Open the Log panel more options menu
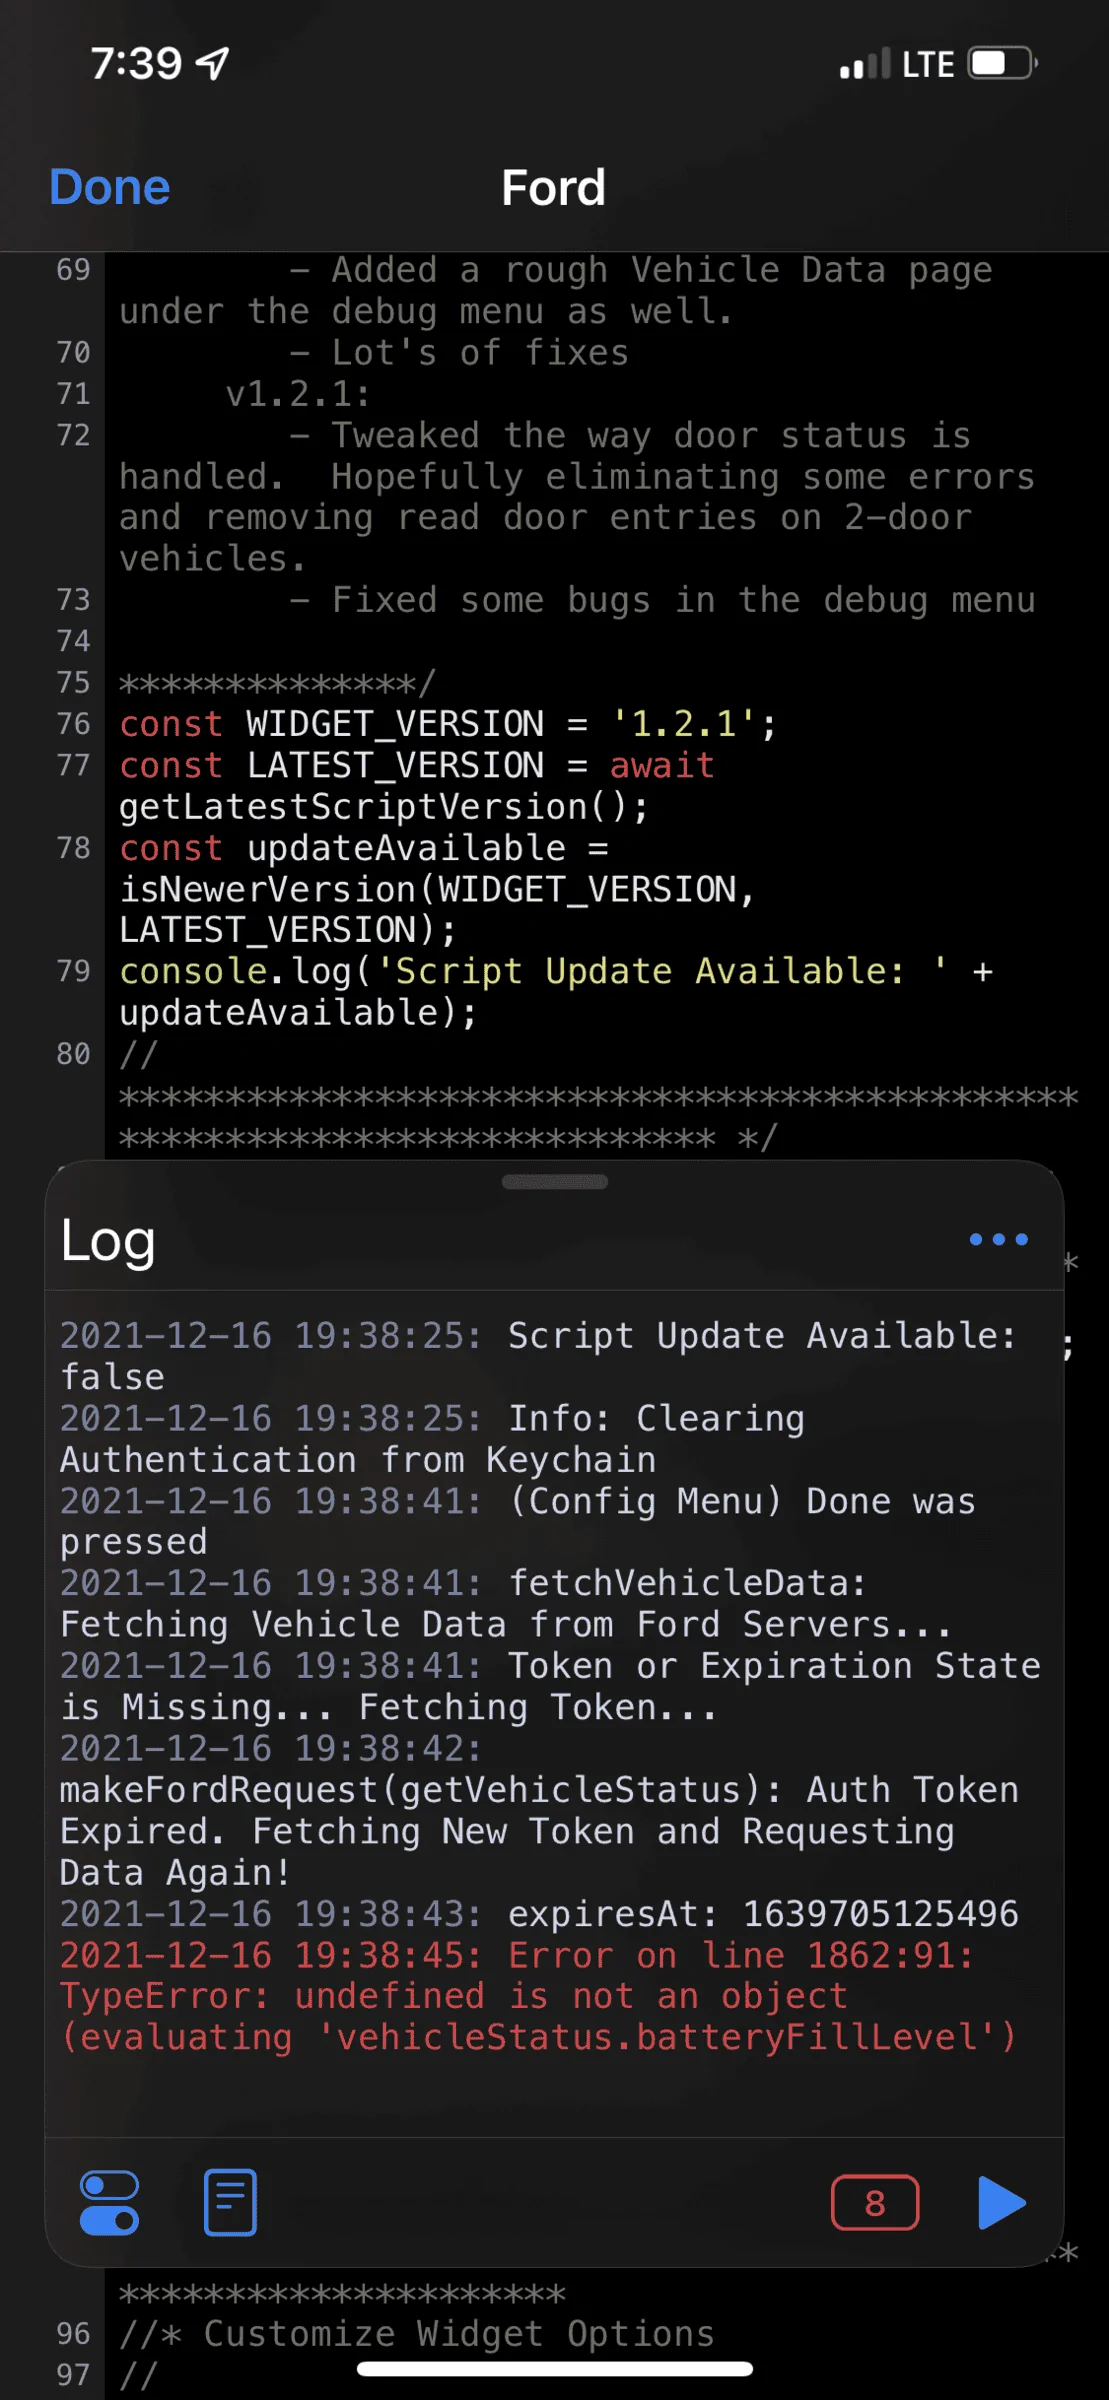The width and height of the screenshot is (1109, 2400). click(x=998, y=1240)
